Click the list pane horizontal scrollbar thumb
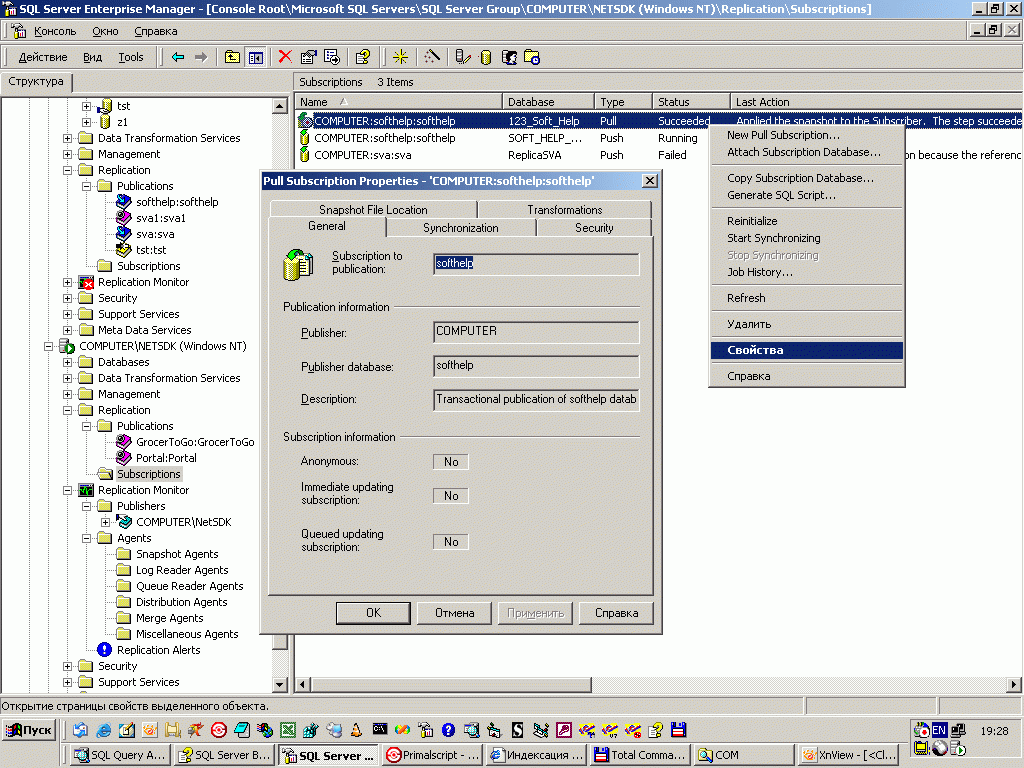The height and width of the screenshot is (768, 1024). tap(451, 684)
